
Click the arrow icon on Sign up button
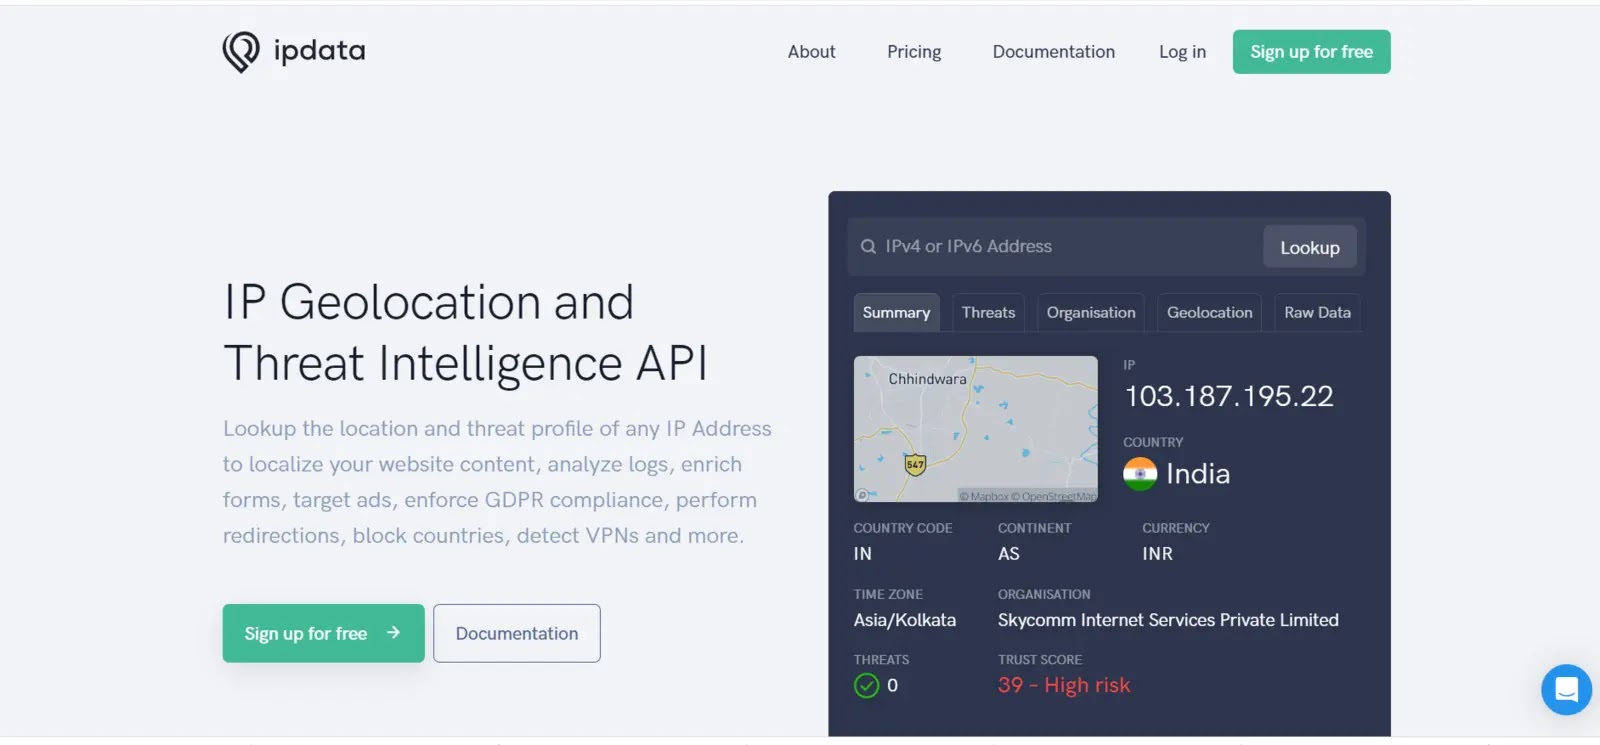(394, 633)
